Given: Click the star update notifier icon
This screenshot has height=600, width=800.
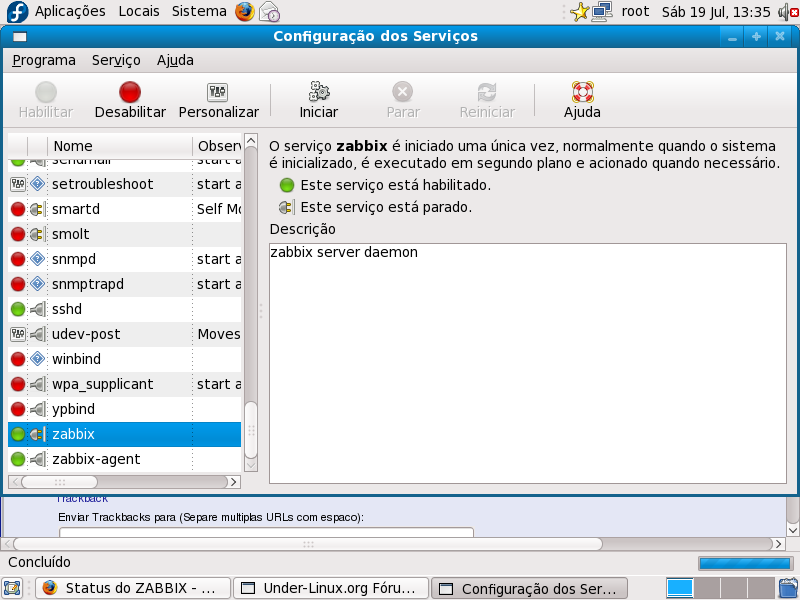Looking at the screenshot, I should click(579, 12).
